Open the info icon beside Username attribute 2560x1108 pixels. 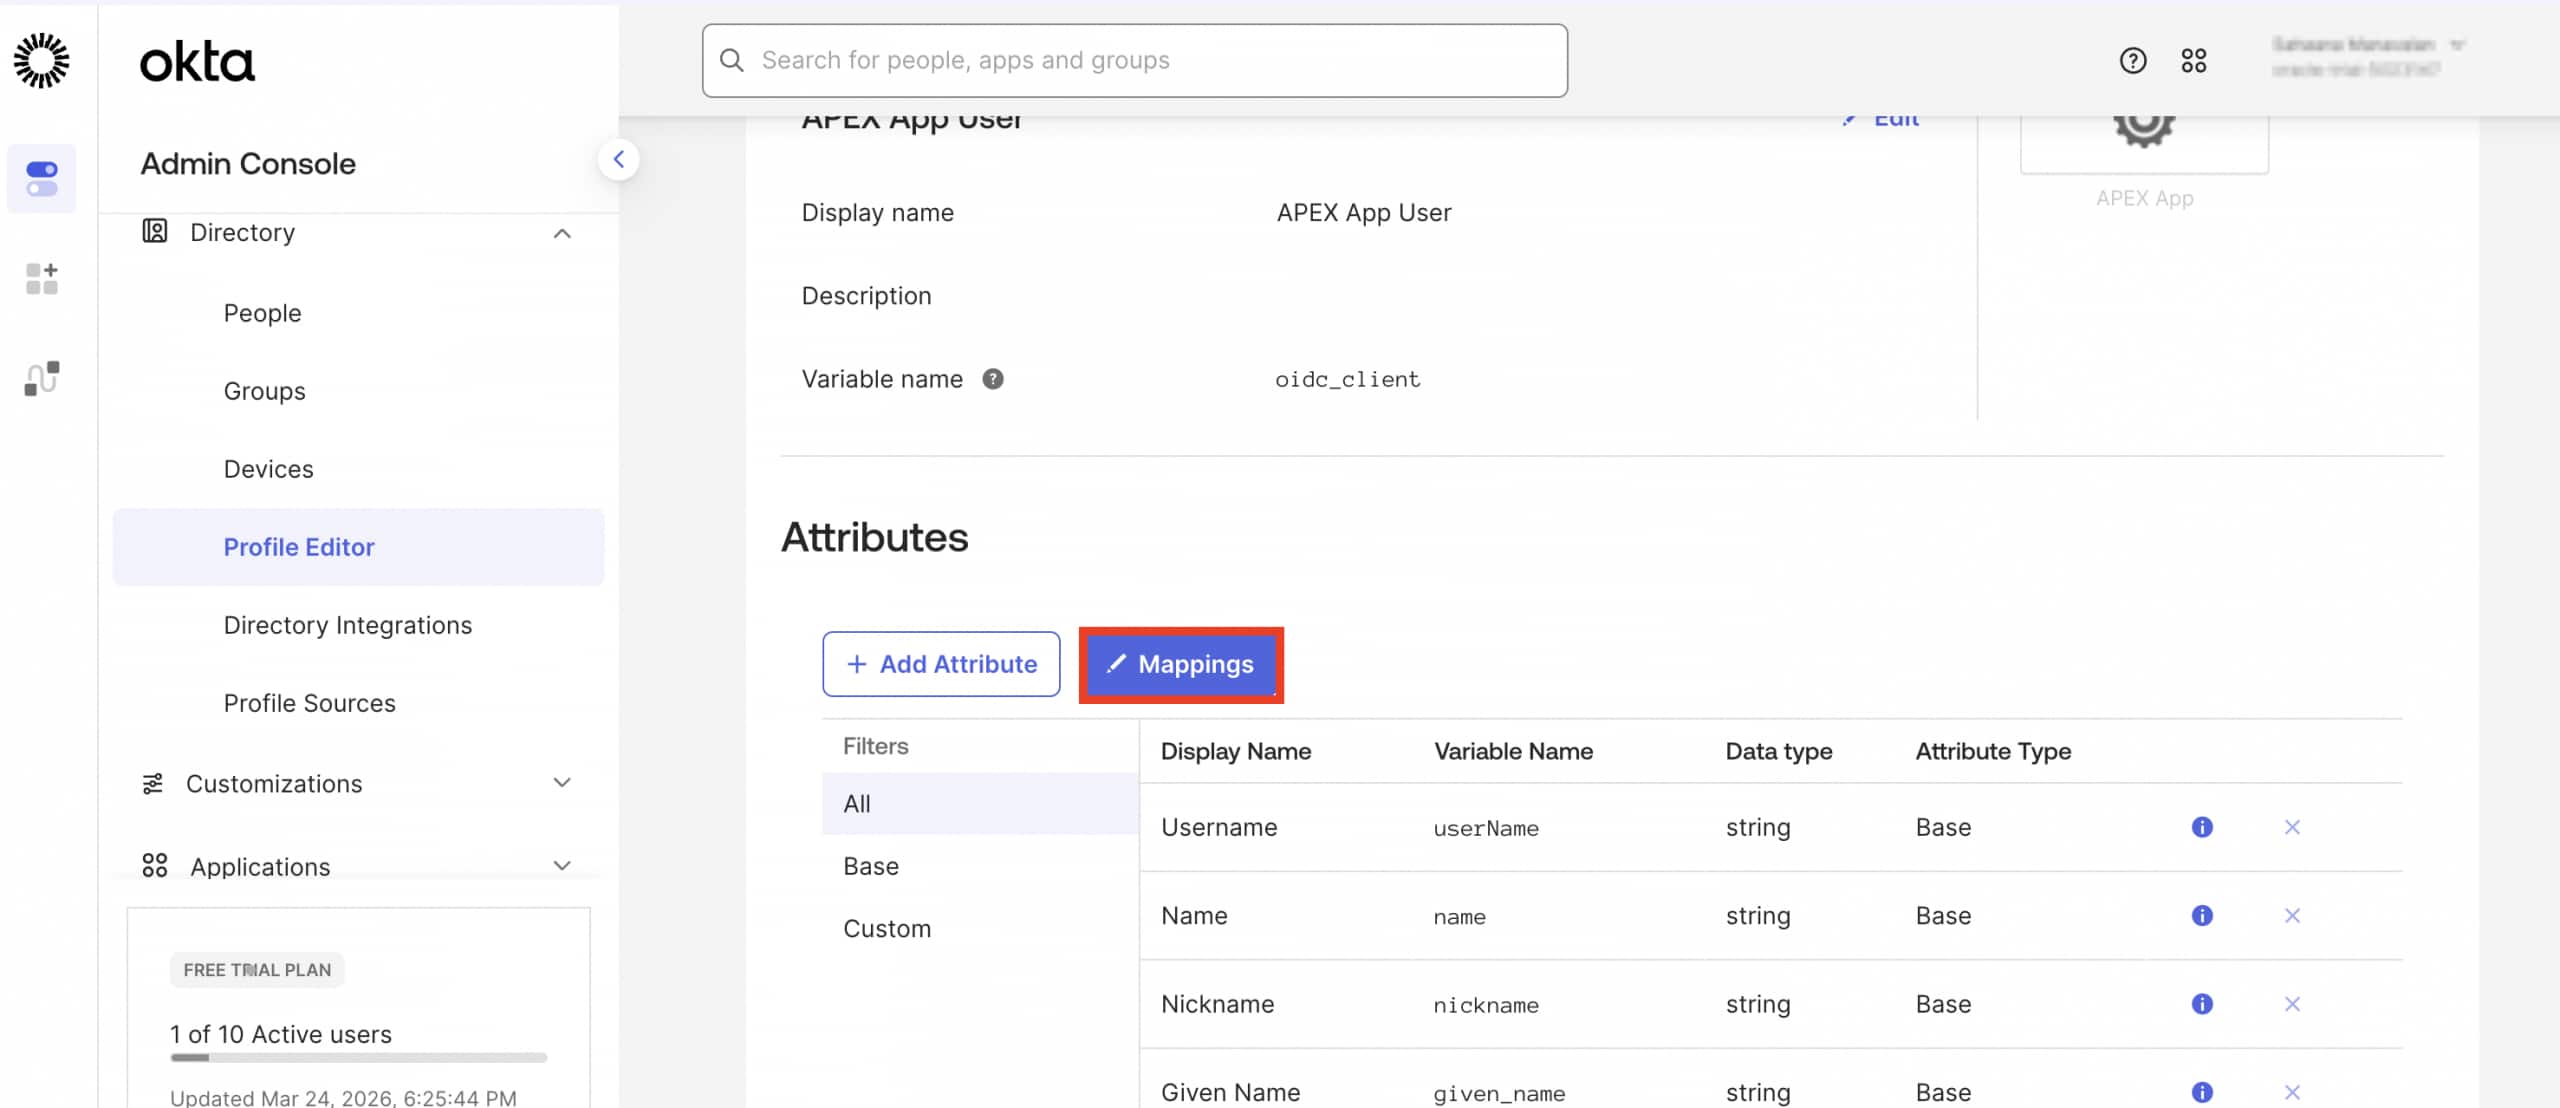[2203, 827]
